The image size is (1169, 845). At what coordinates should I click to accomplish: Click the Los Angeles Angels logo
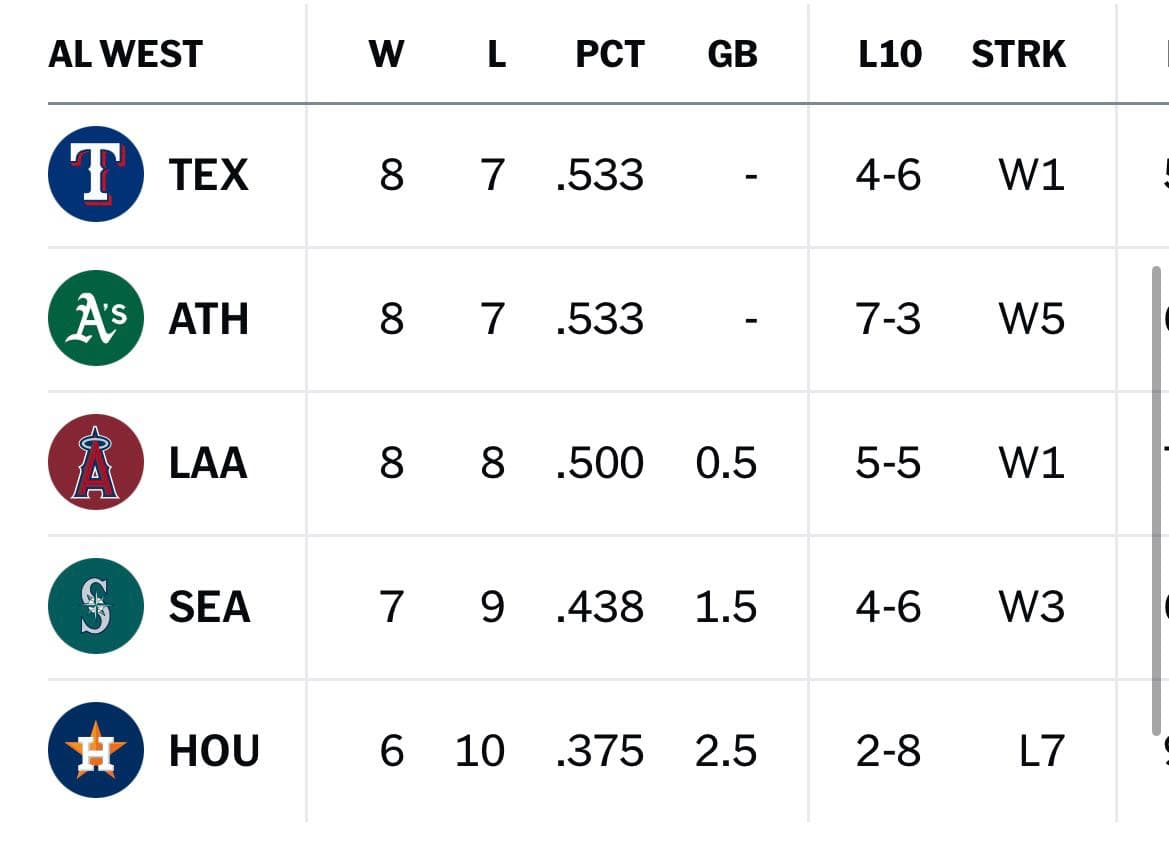(x=95, y=462)
